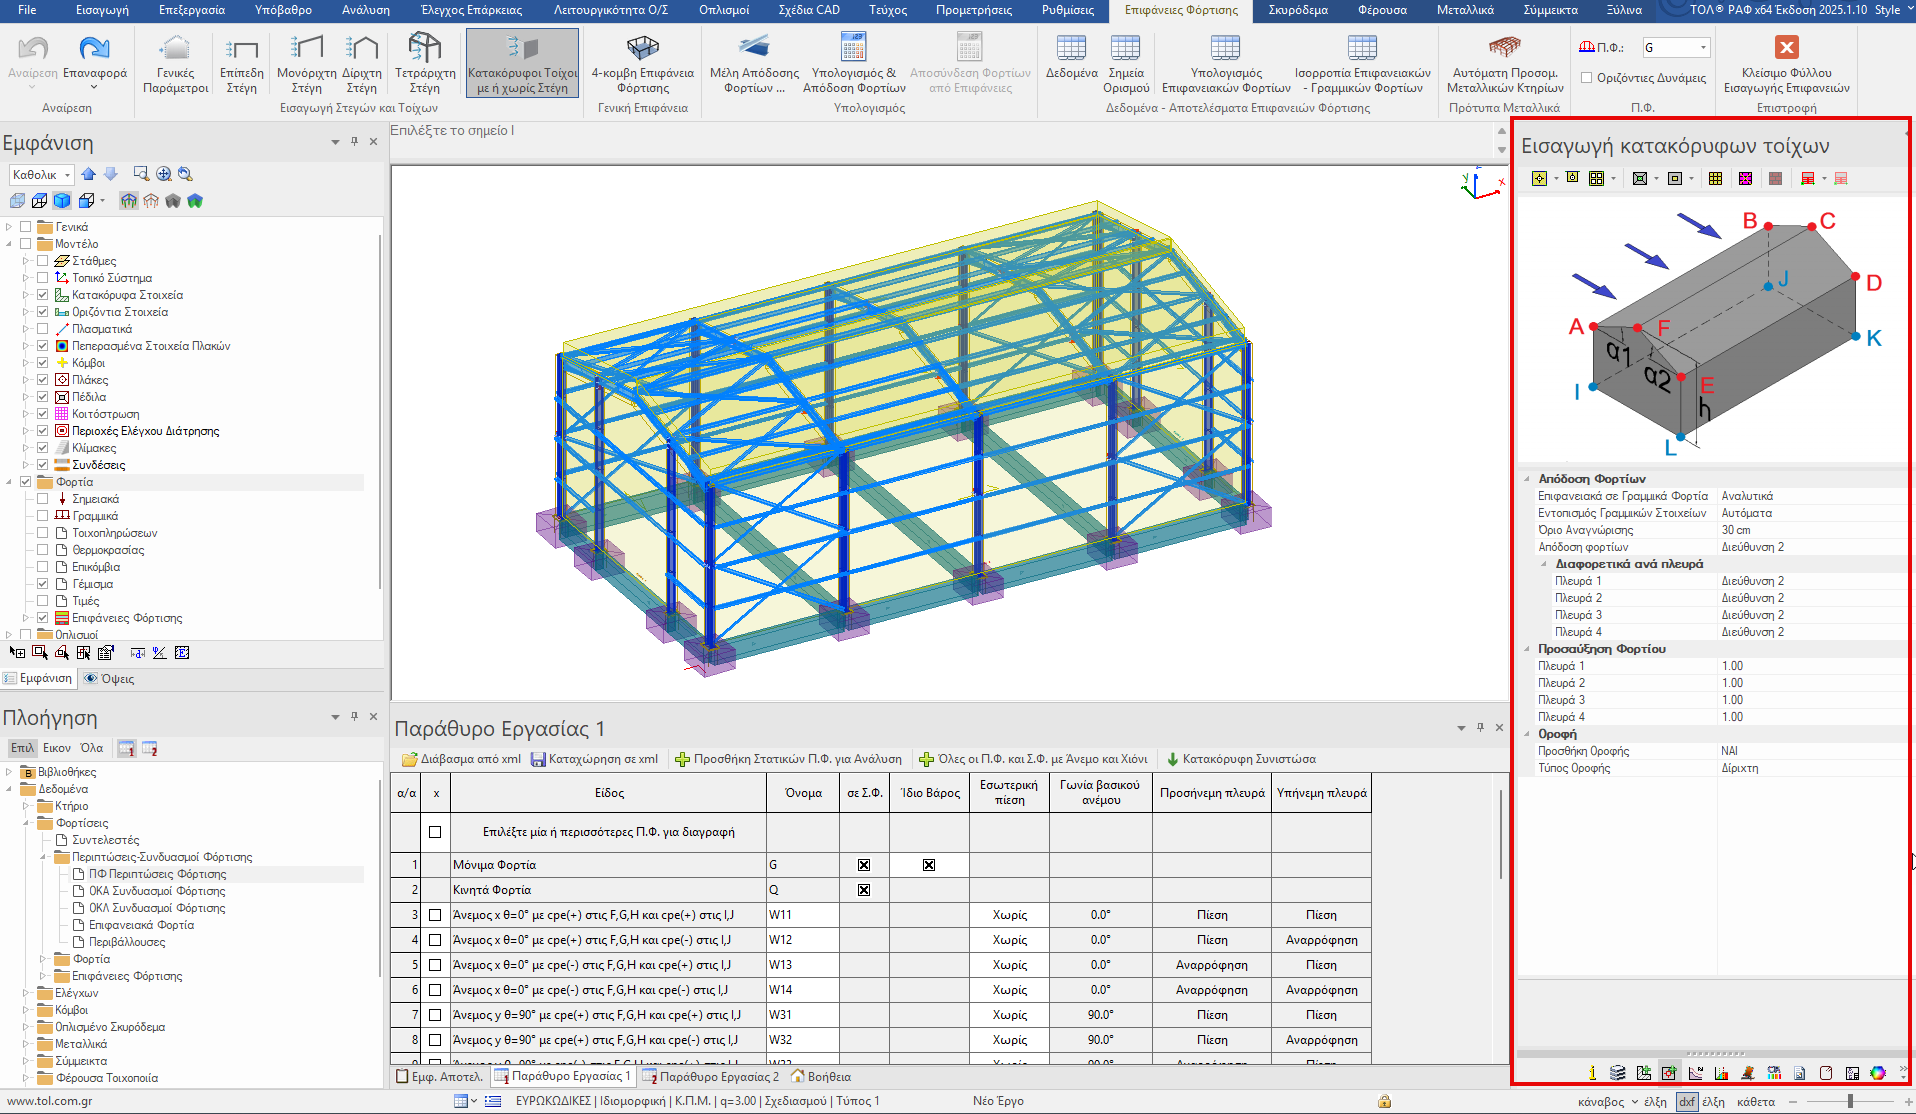
Task: Enable the Ορίζοντες Δυνάμεις checkbox
Action: pyautogui.click(x=1586, y=78)
